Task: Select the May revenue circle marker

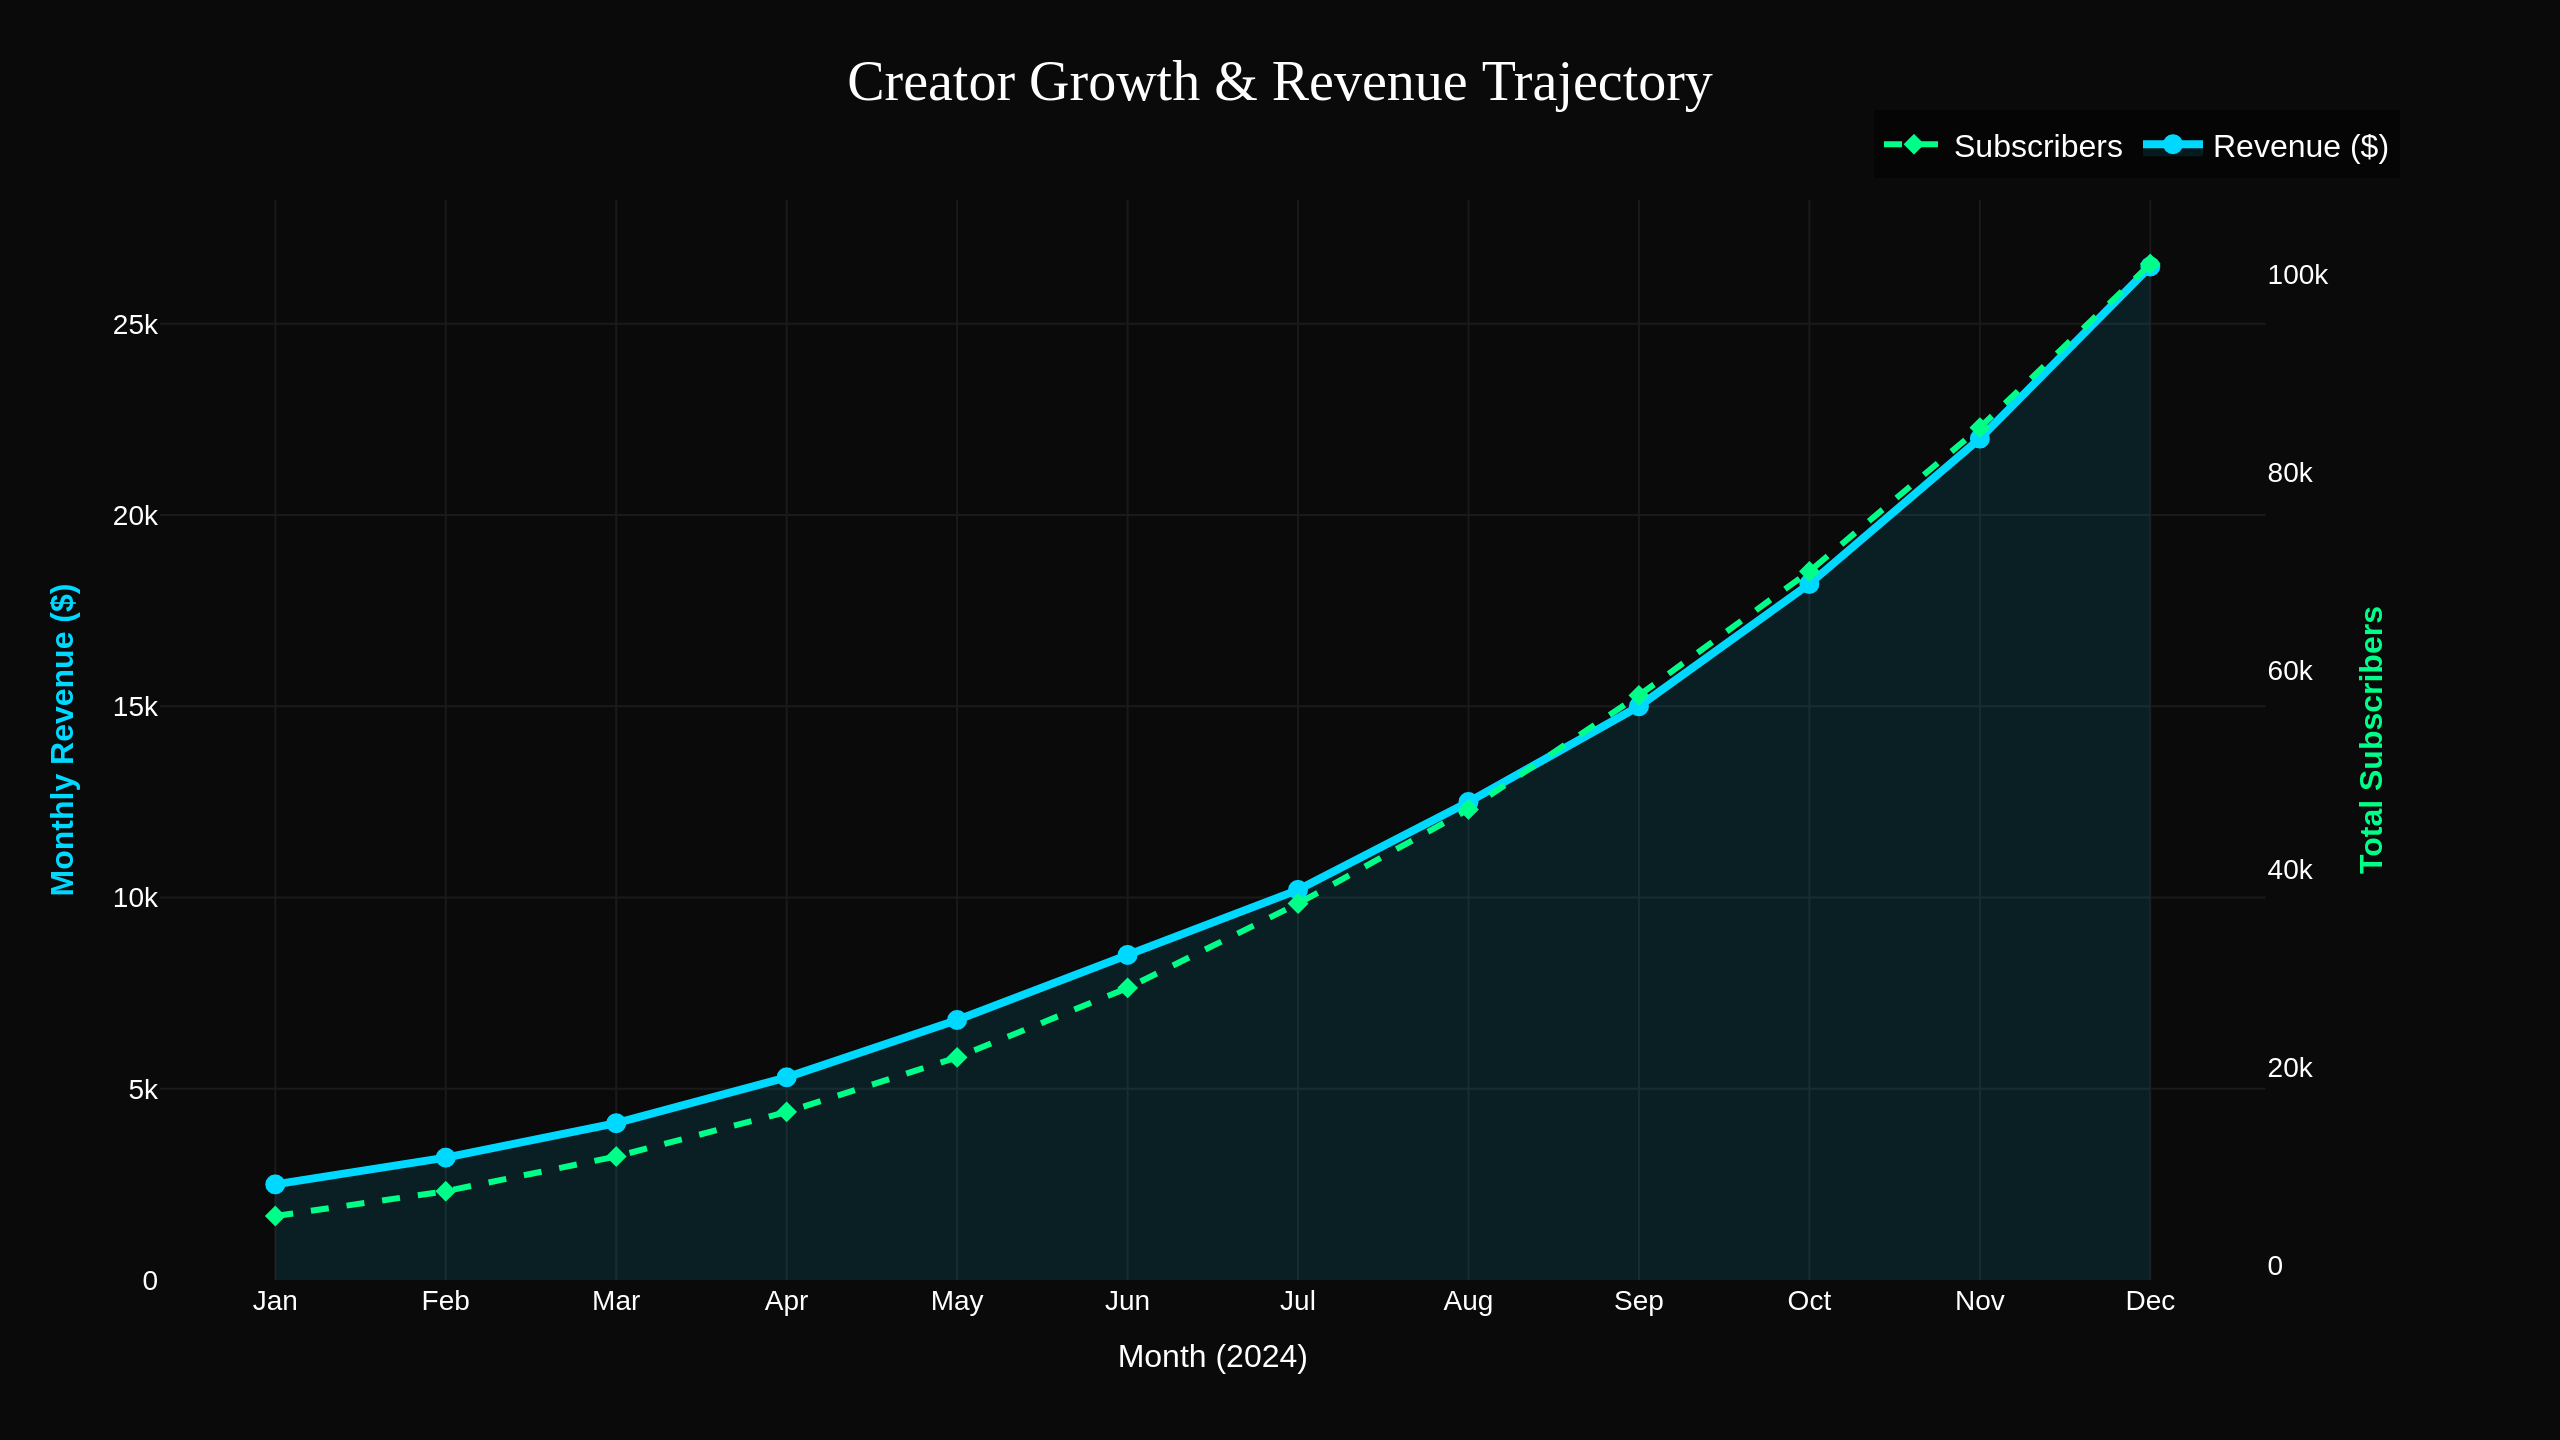Action: pos(957,1020)
